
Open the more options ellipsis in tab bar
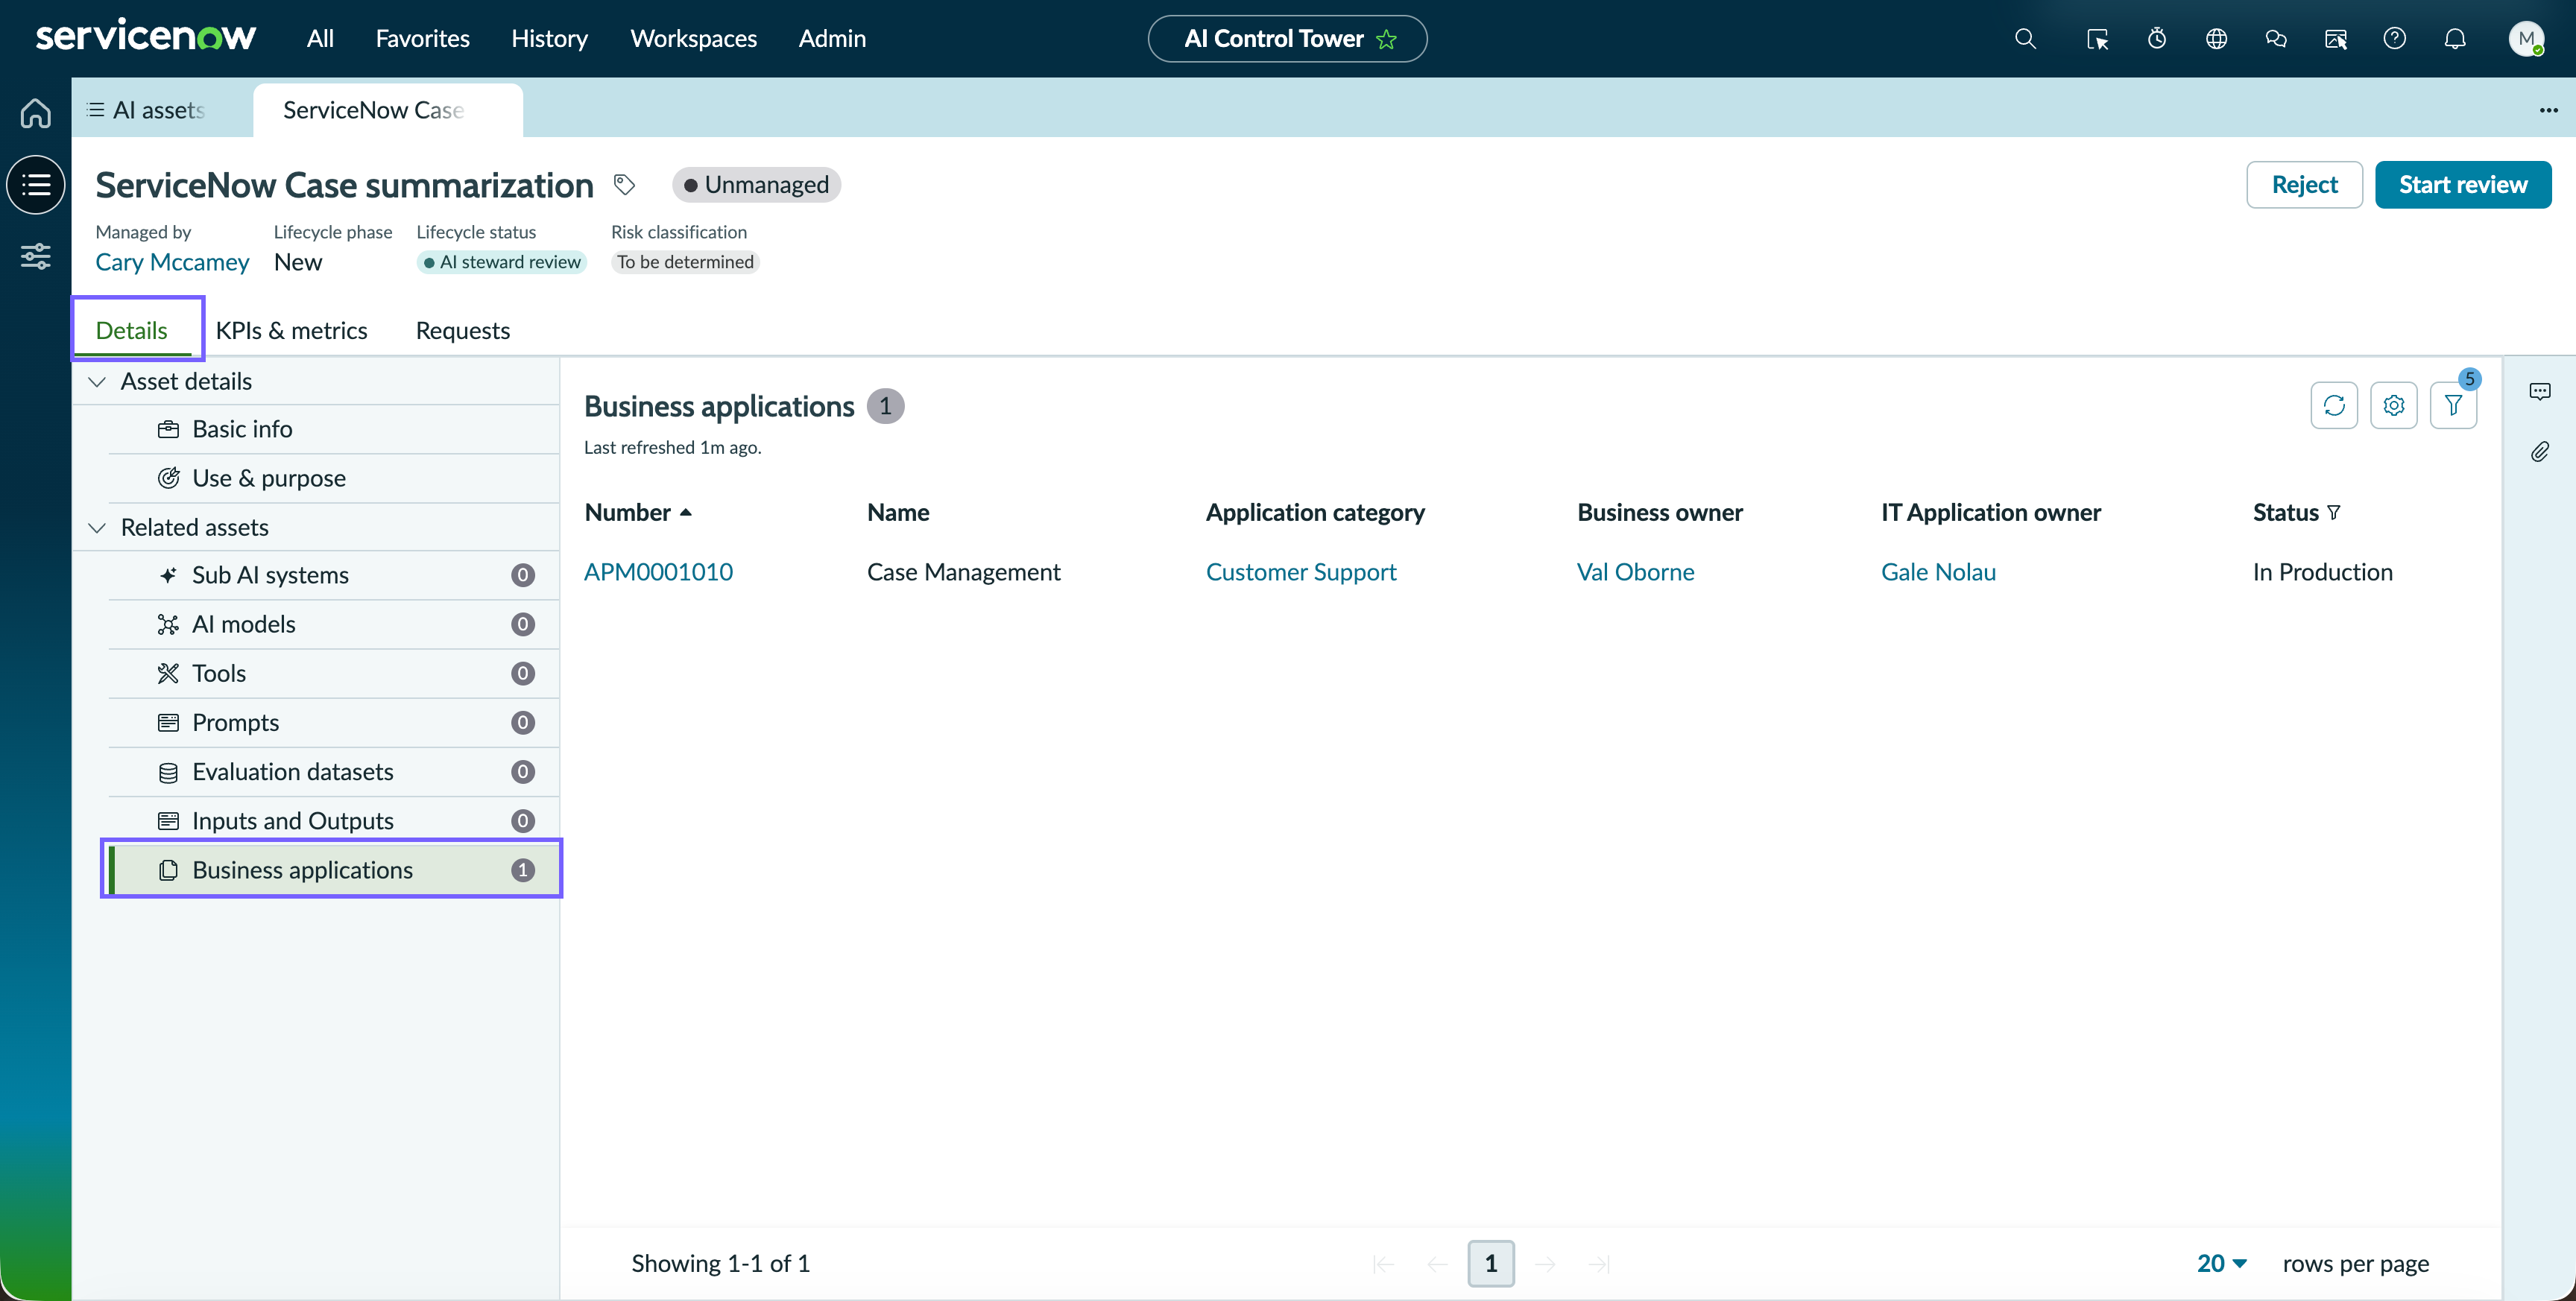[2548, 110]
